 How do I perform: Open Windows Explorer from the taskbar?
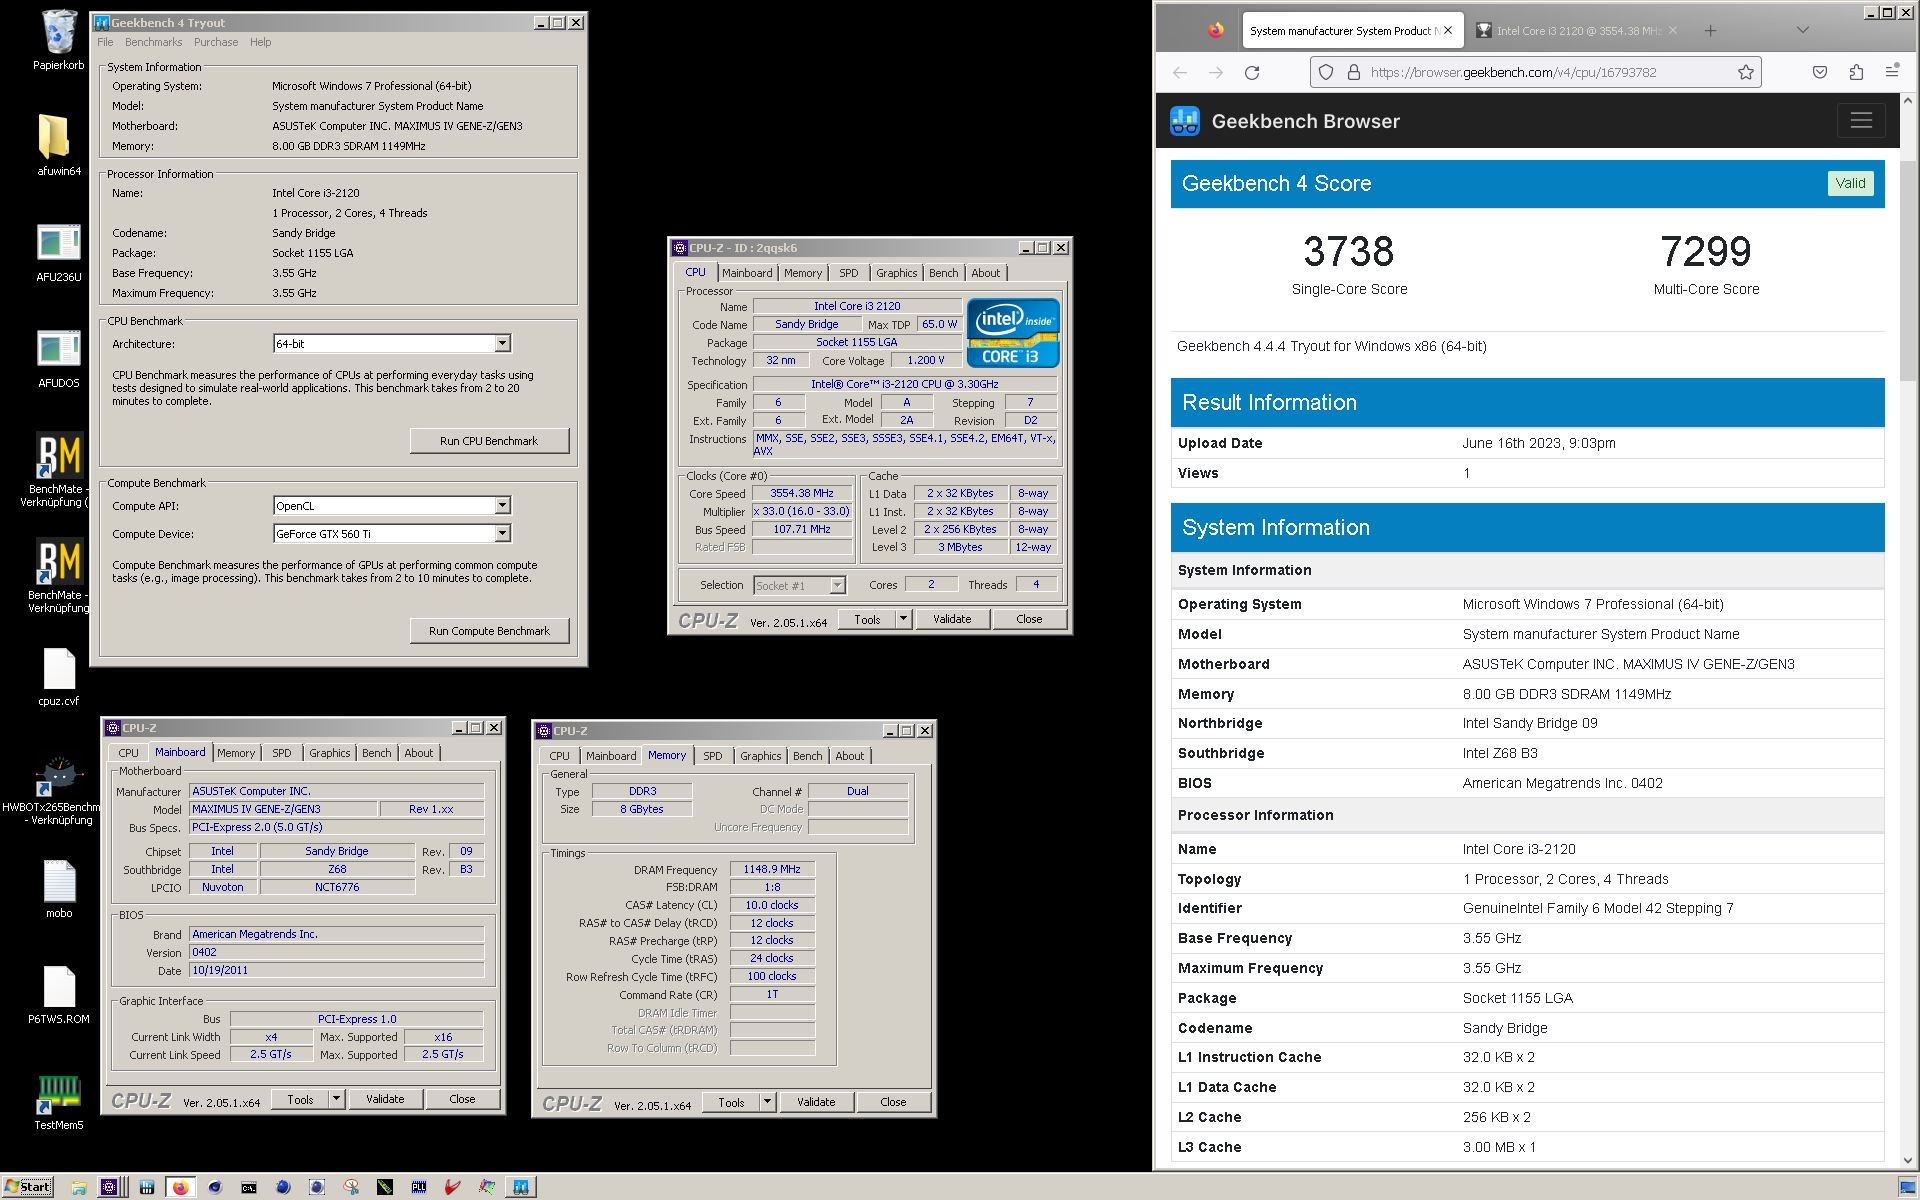[x=79, y=1187]
